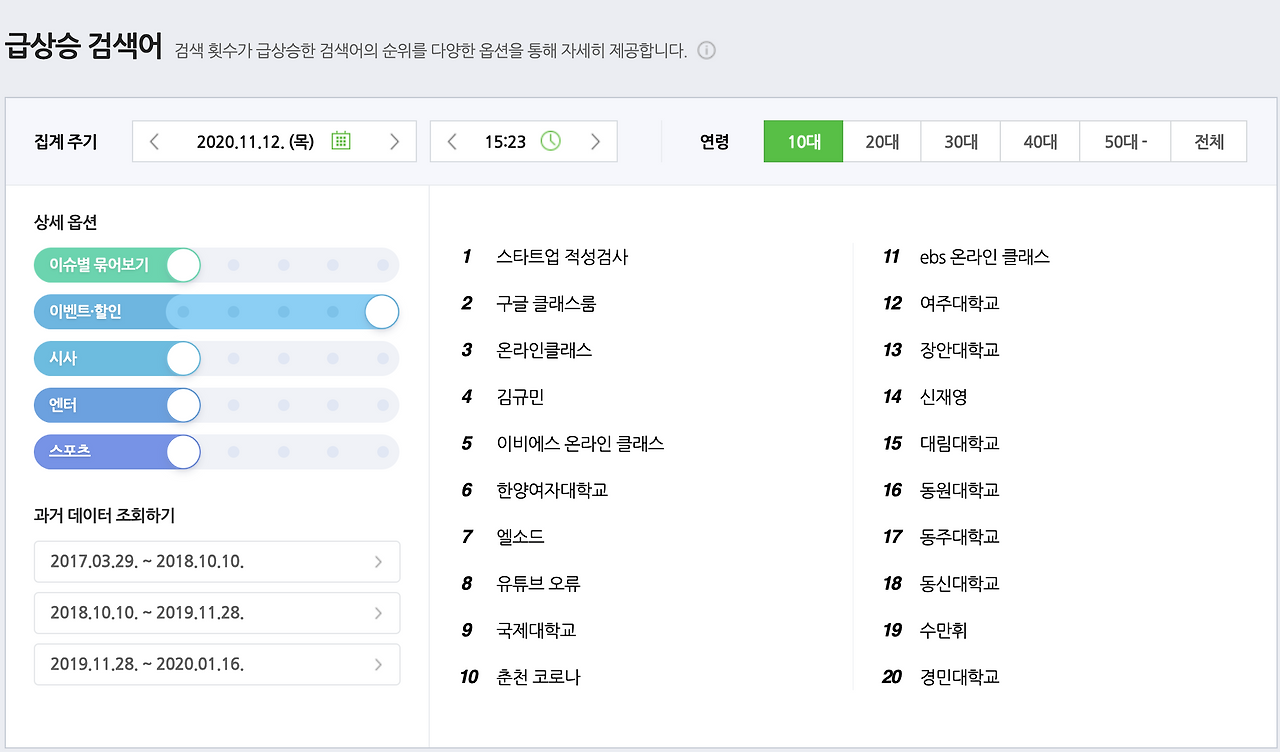Click the 스포츠 option label
The width and height of the screenshot is (1280, 752).
70,451
